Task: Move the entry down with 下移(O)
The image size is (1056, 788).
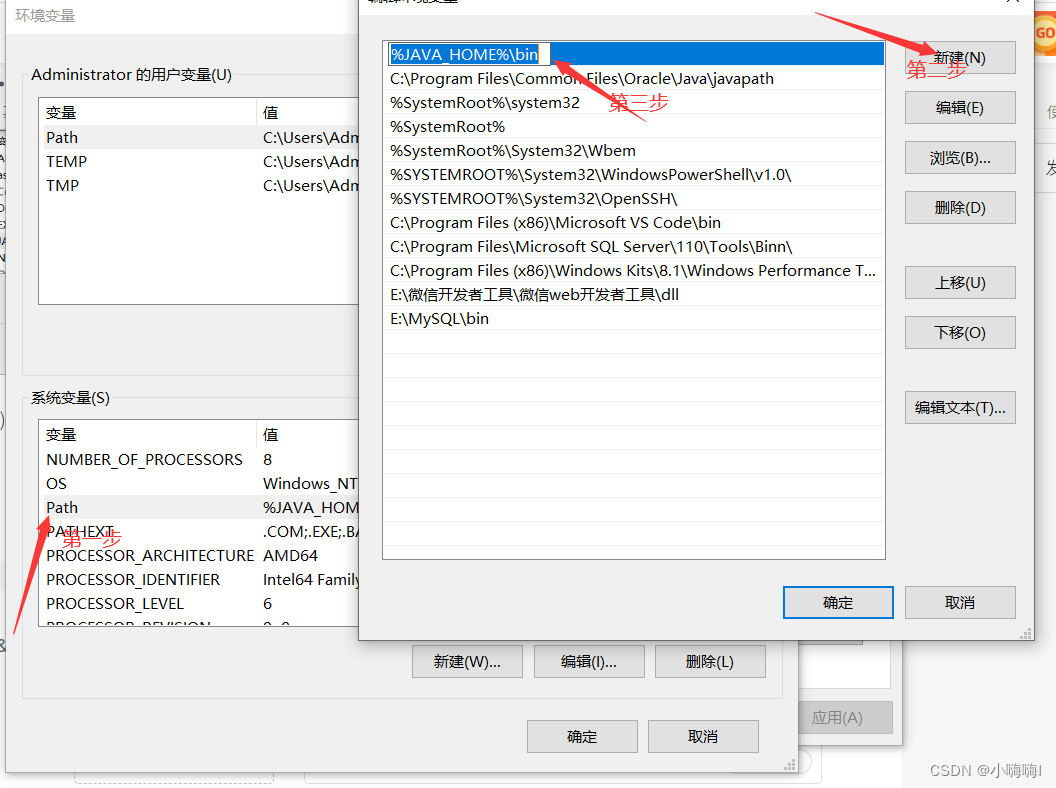Action: coord(959,332)
